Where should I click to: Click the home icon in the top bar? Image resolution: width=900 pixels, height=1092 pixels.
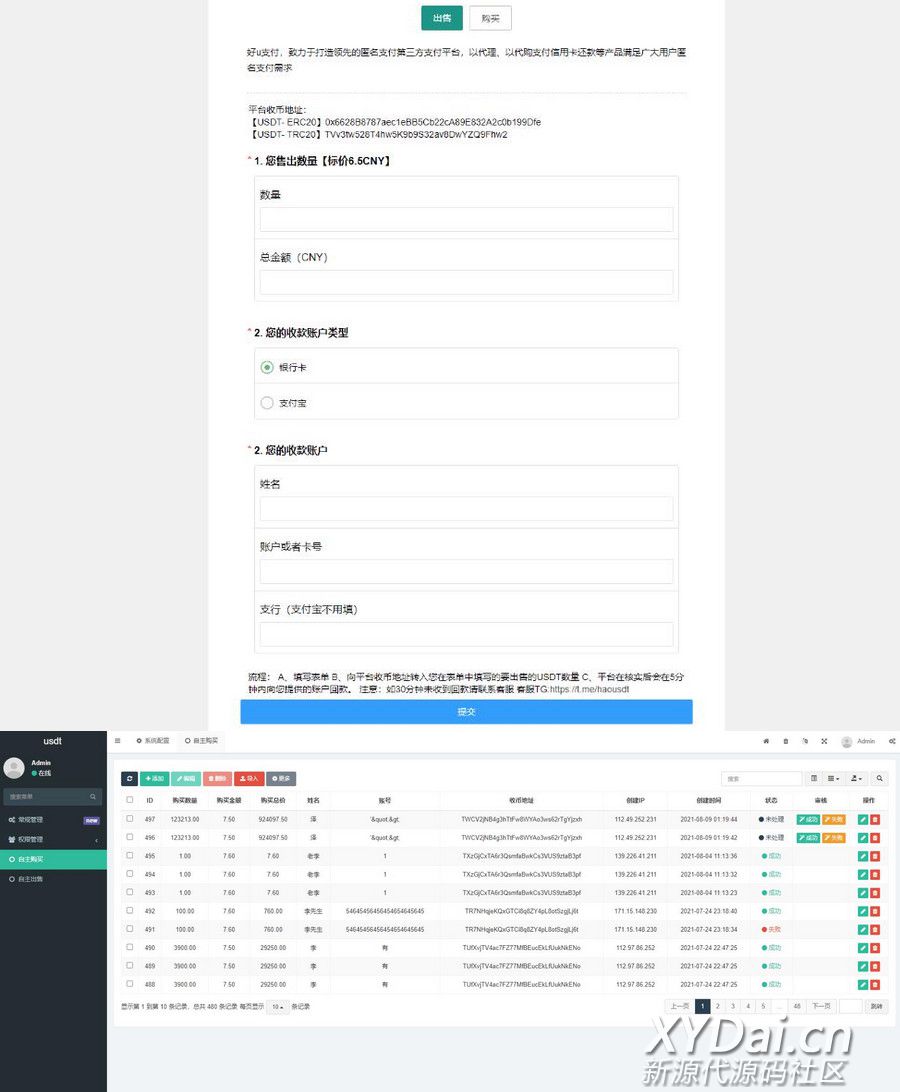click(766, 741)
